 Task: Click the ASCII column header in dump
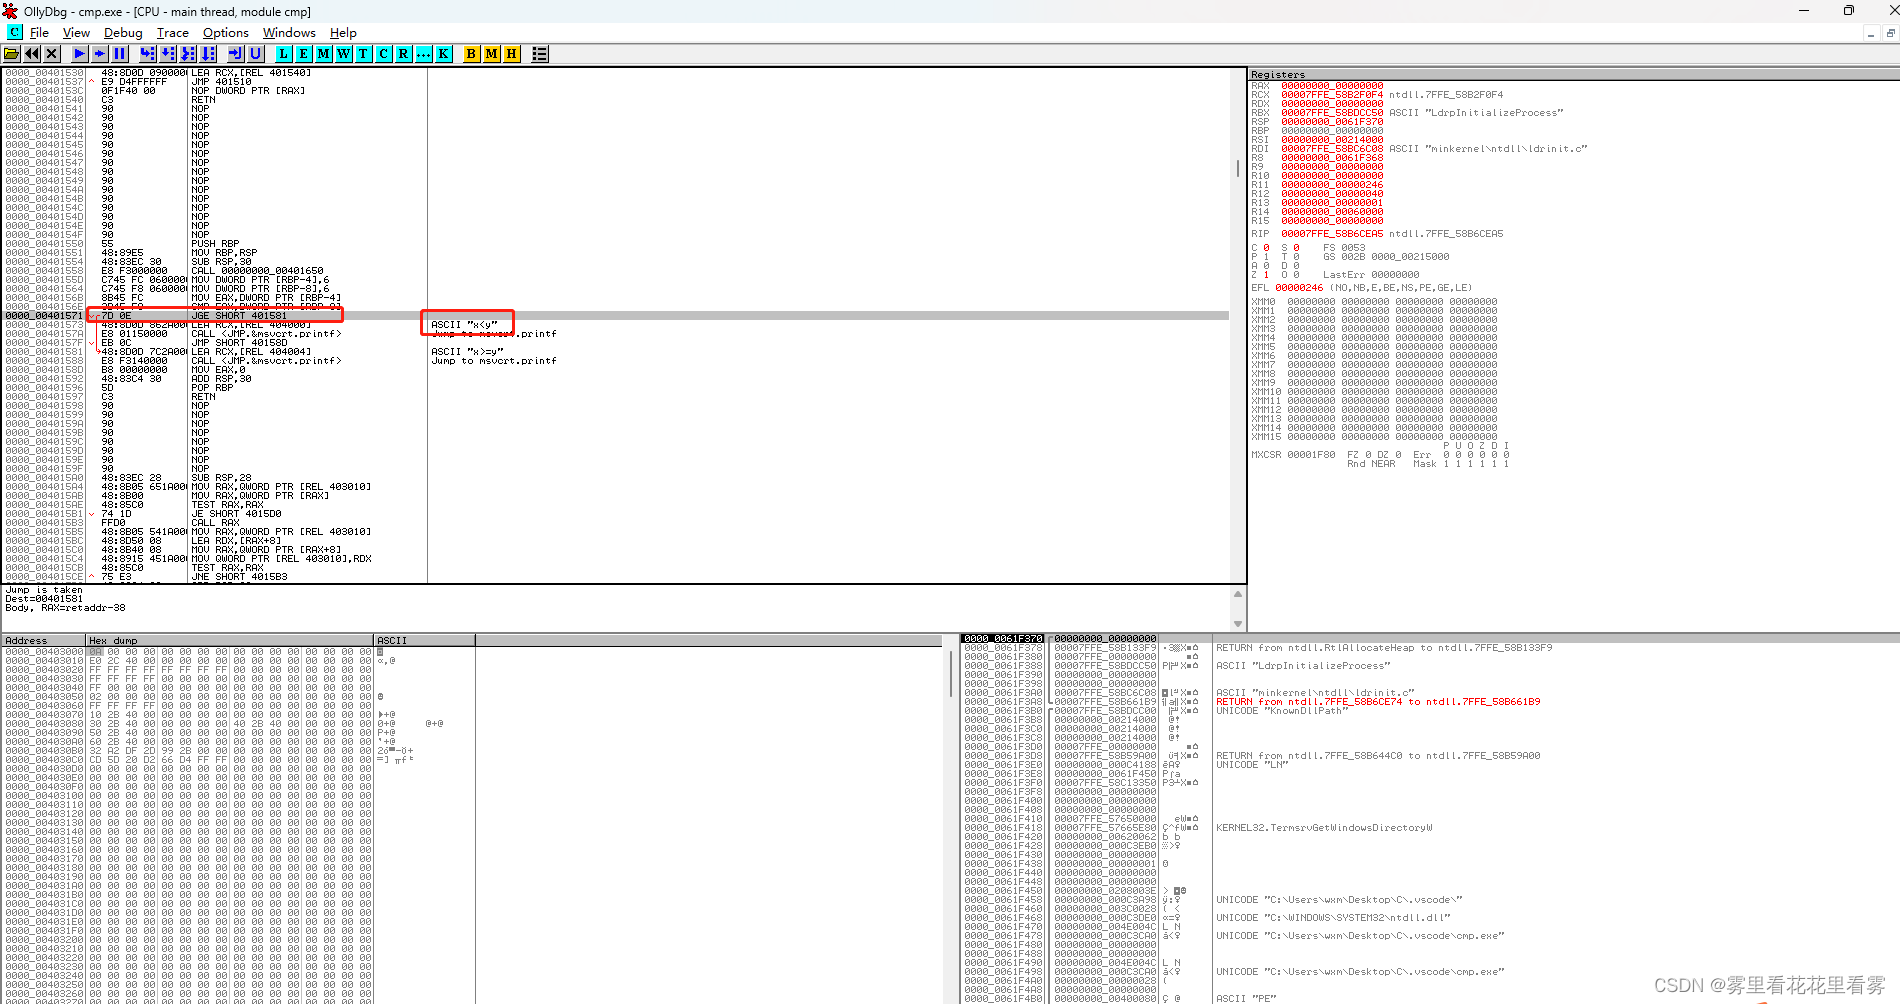point(424,640)
